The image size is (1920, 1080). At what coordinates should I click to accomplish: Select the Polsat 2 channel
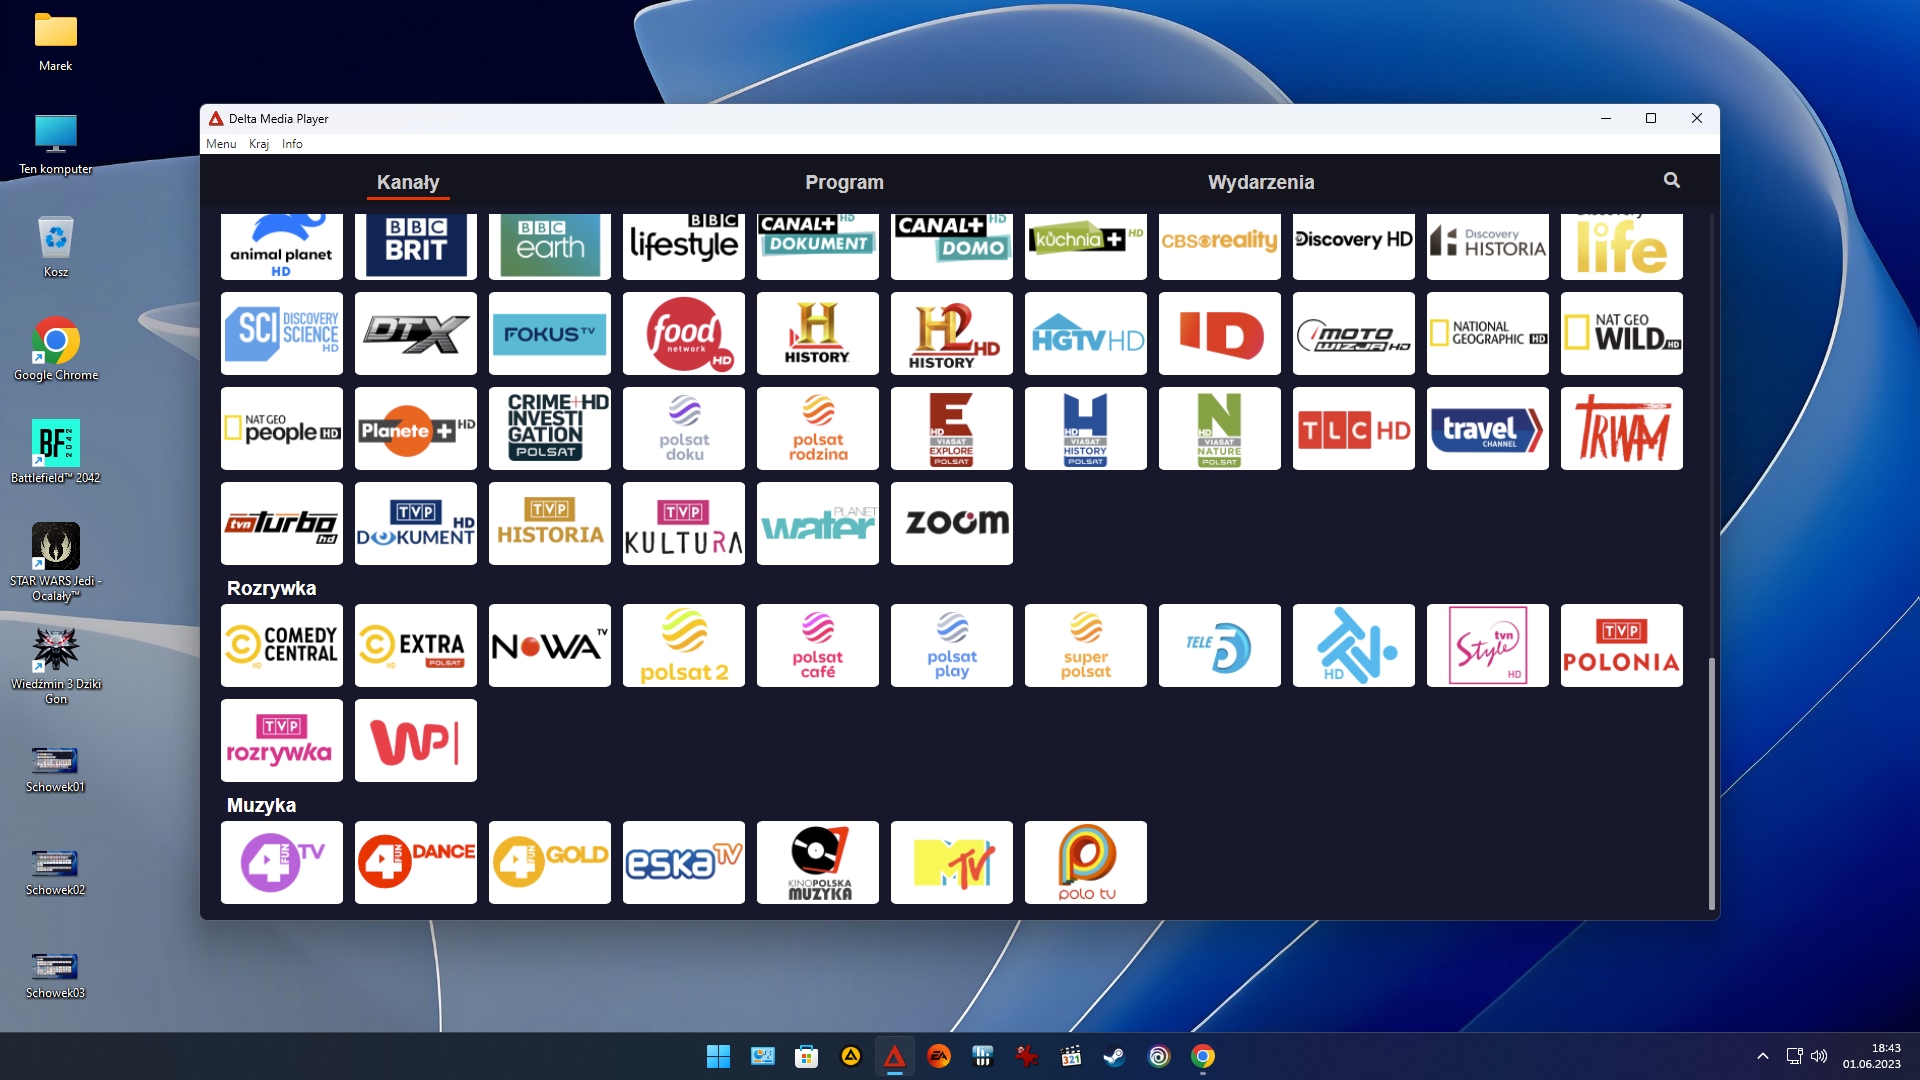click(683, 645)
